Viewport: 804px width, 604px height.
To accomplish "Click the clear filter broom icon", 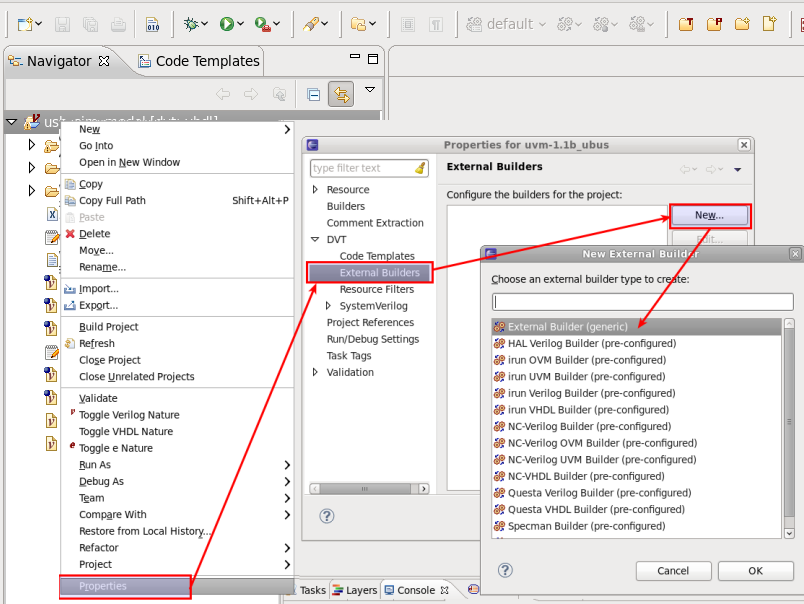I will [420, 168].
